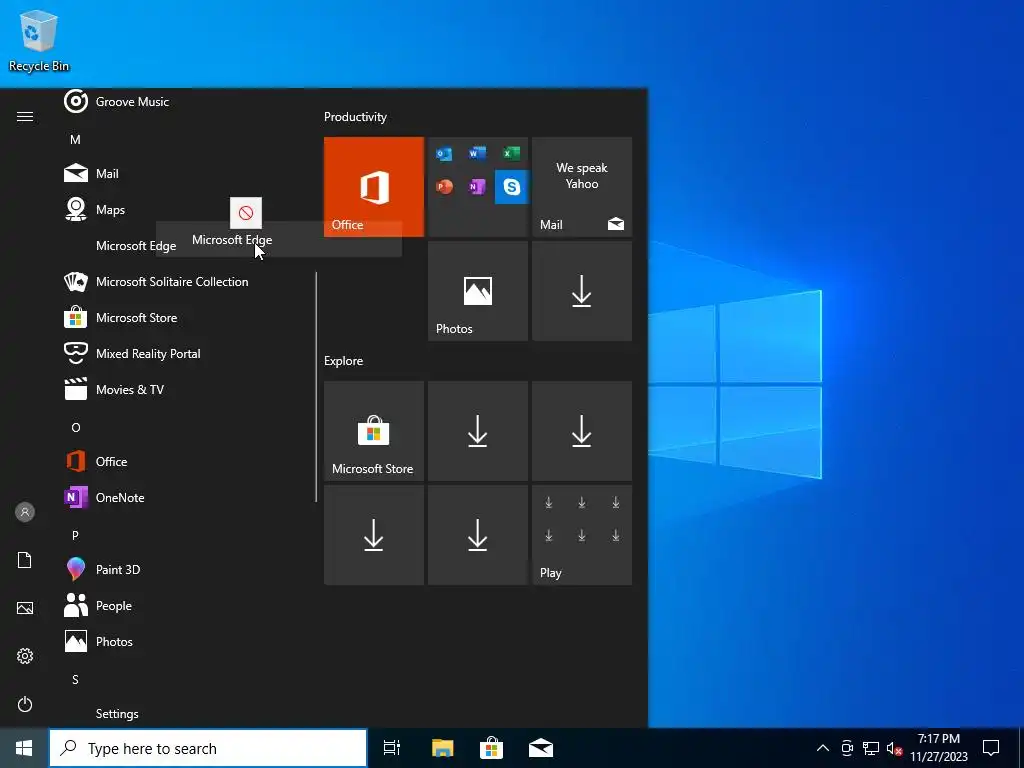Open Mail in the app list
The width and height of the screenshot is (1024, 768).
coord(185,174)
